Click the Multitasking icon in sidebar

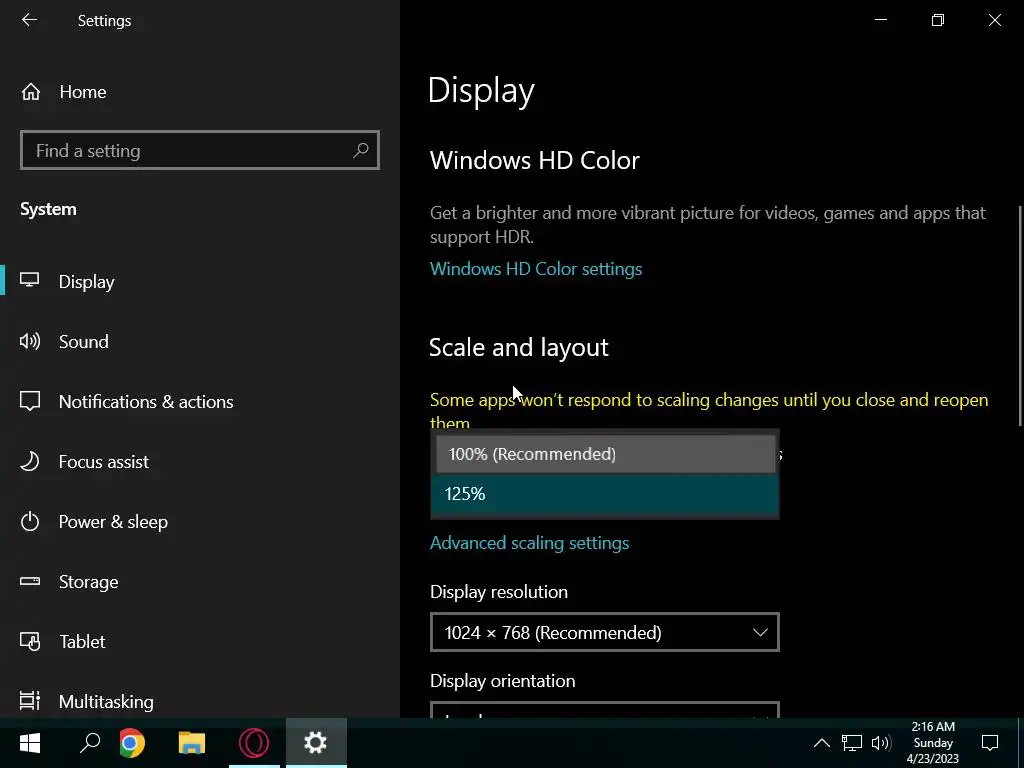click(x=30, y=701)
